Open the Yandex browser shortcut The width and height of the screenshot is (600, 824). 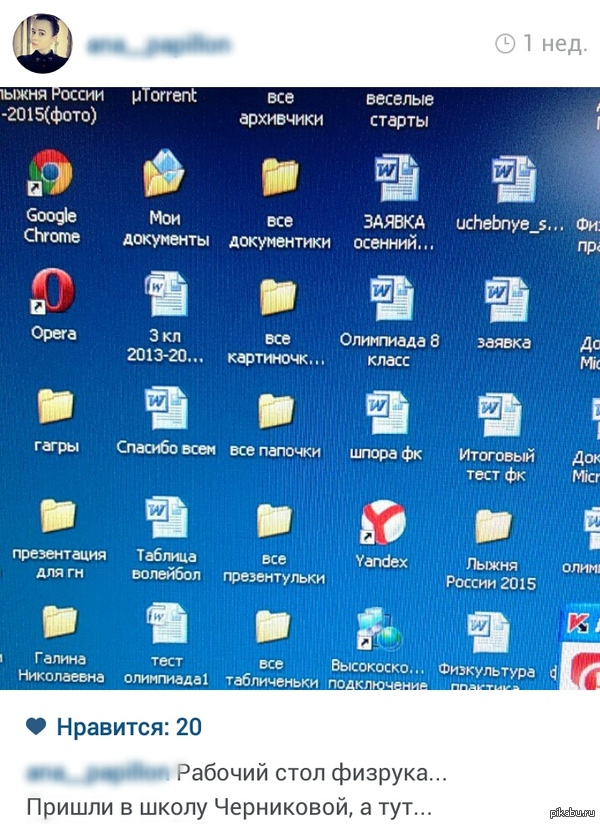coord(382,522)
